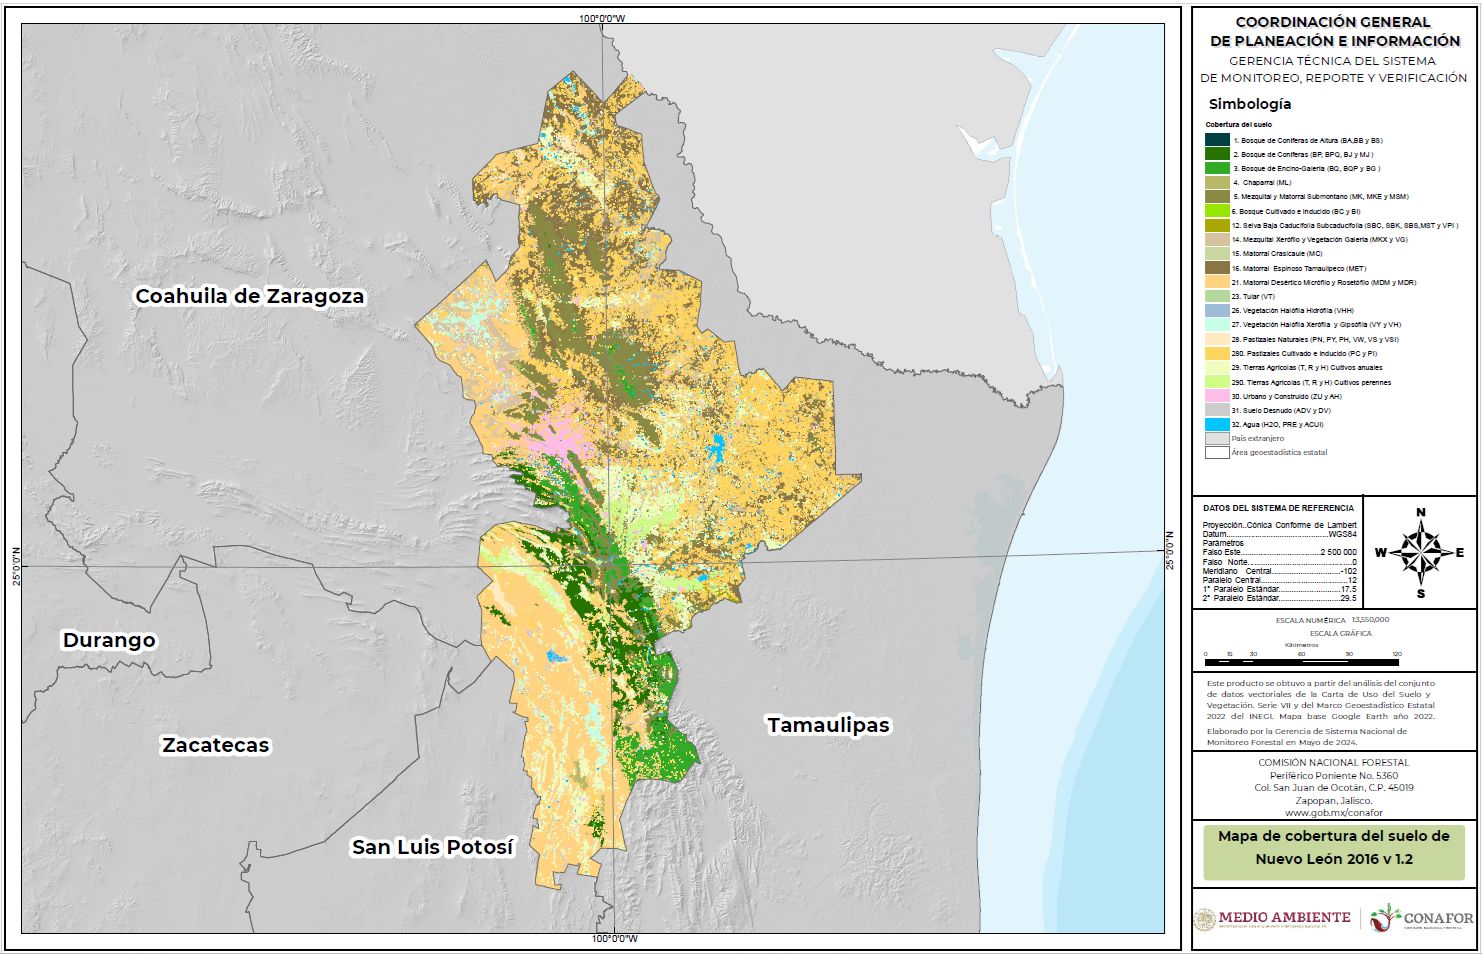Click the País extranjero legend box

tap(1217, 438)
